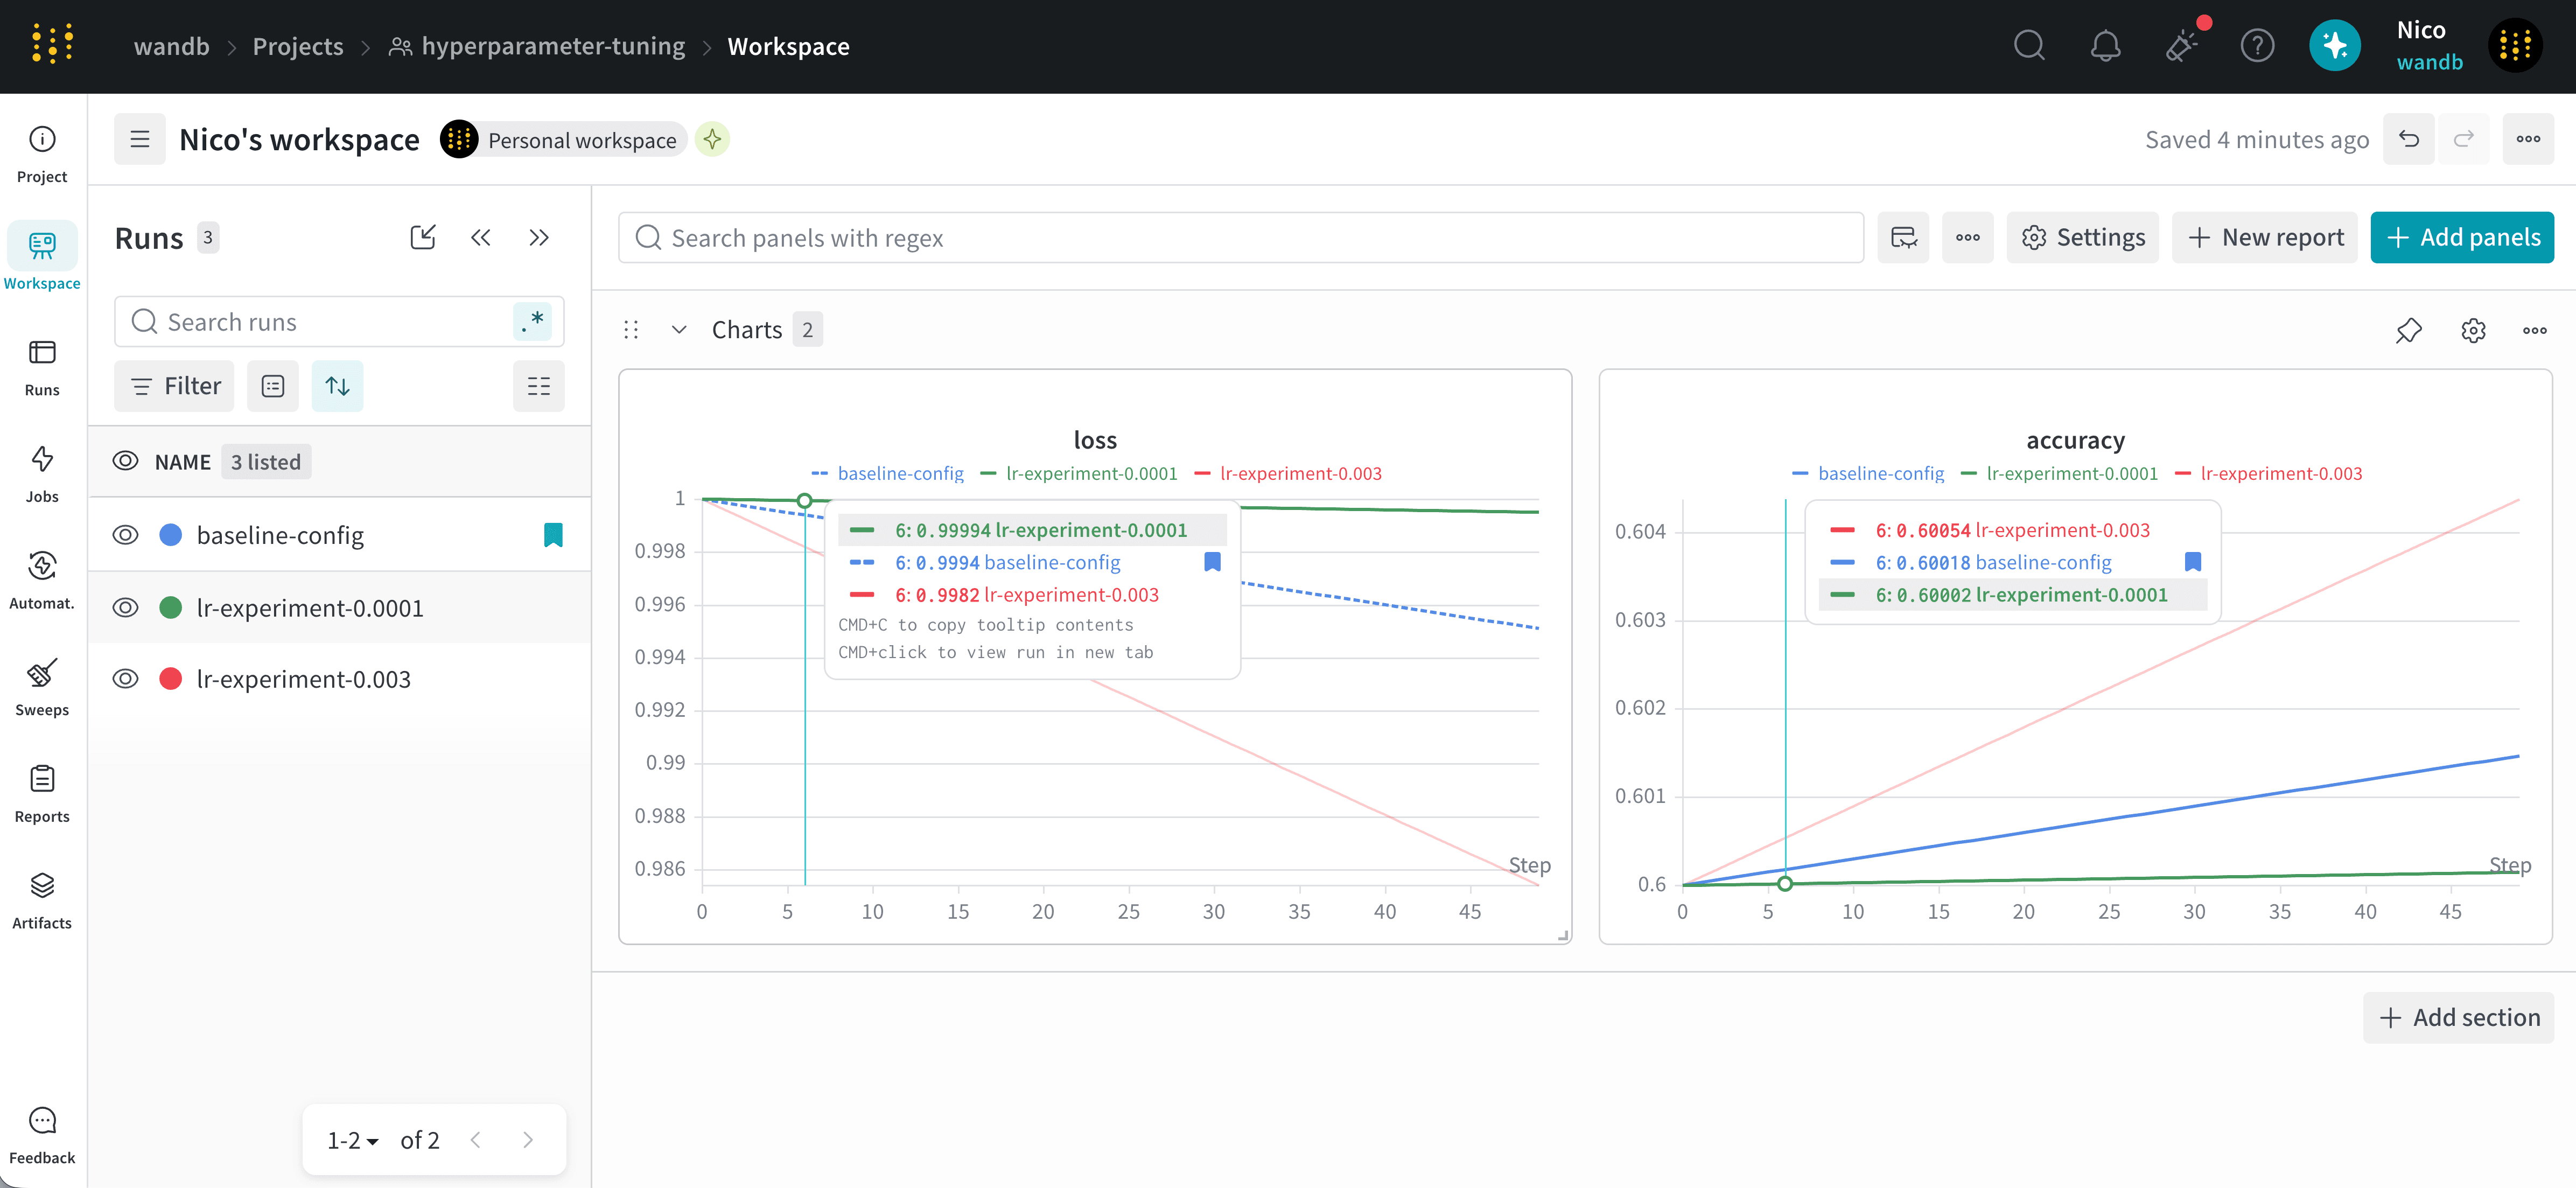This screenshot has height=1188, width=2576.
Task: Change the red color of lr-experiment-0.003
Action: [171, 679]
